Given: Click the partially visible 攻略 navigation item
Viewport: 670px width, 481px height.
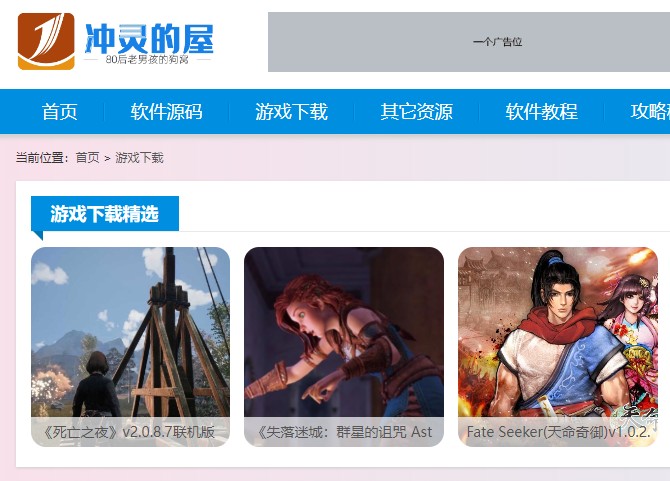Looking at the screenshot, I should [650, 112].
